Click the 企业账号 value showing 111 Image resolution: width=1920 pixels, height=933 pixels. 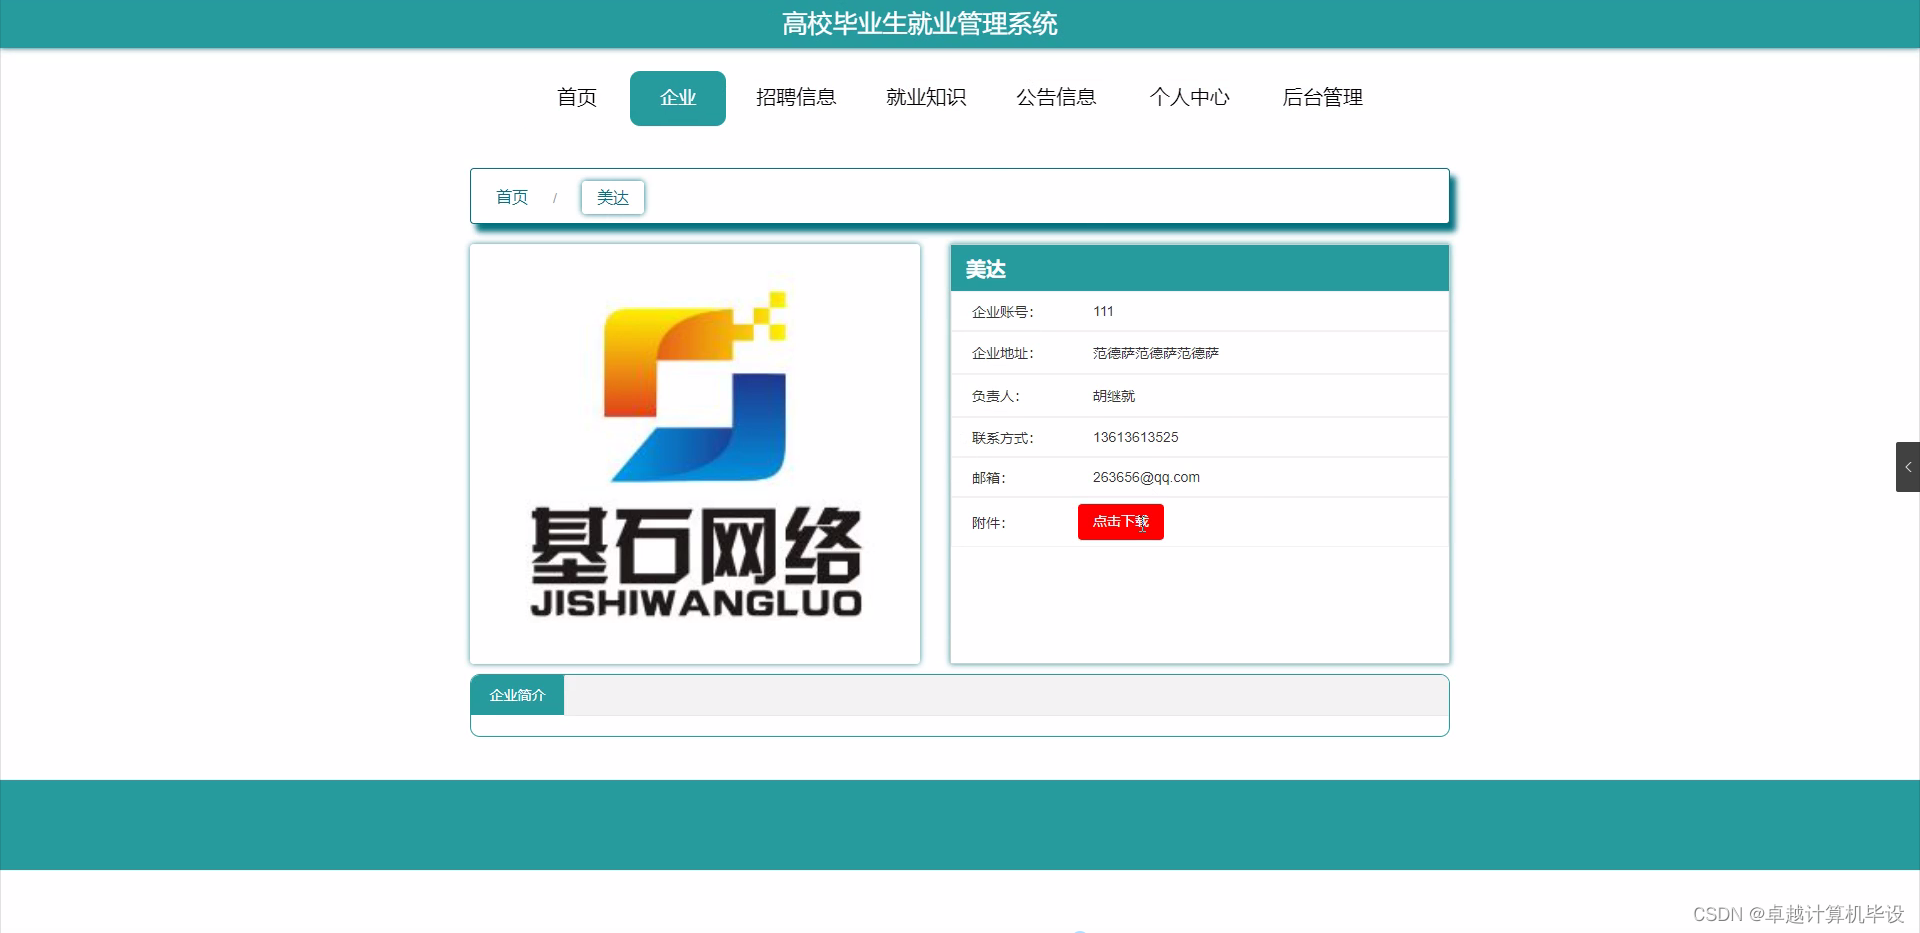coord(1103,311)
